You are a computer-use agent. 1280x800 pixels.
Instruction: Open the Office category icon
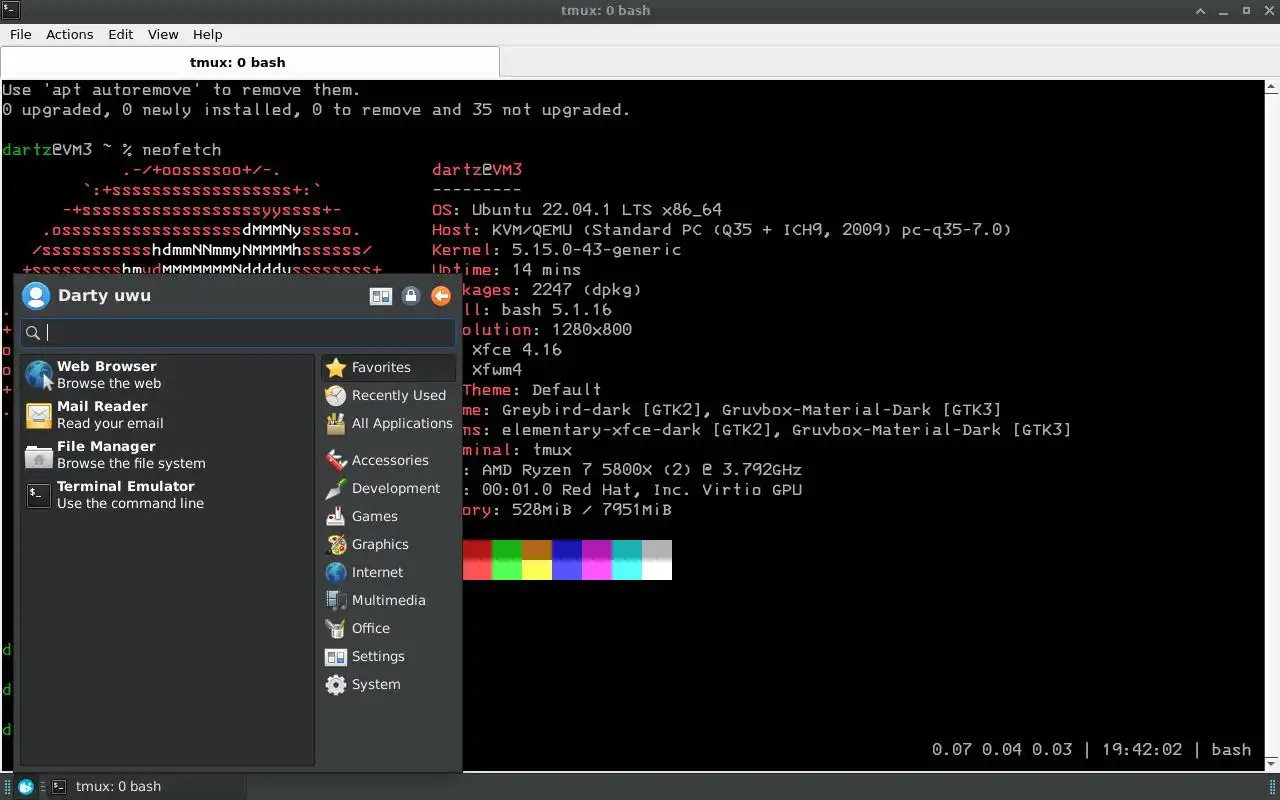click(x=336, y=628)
